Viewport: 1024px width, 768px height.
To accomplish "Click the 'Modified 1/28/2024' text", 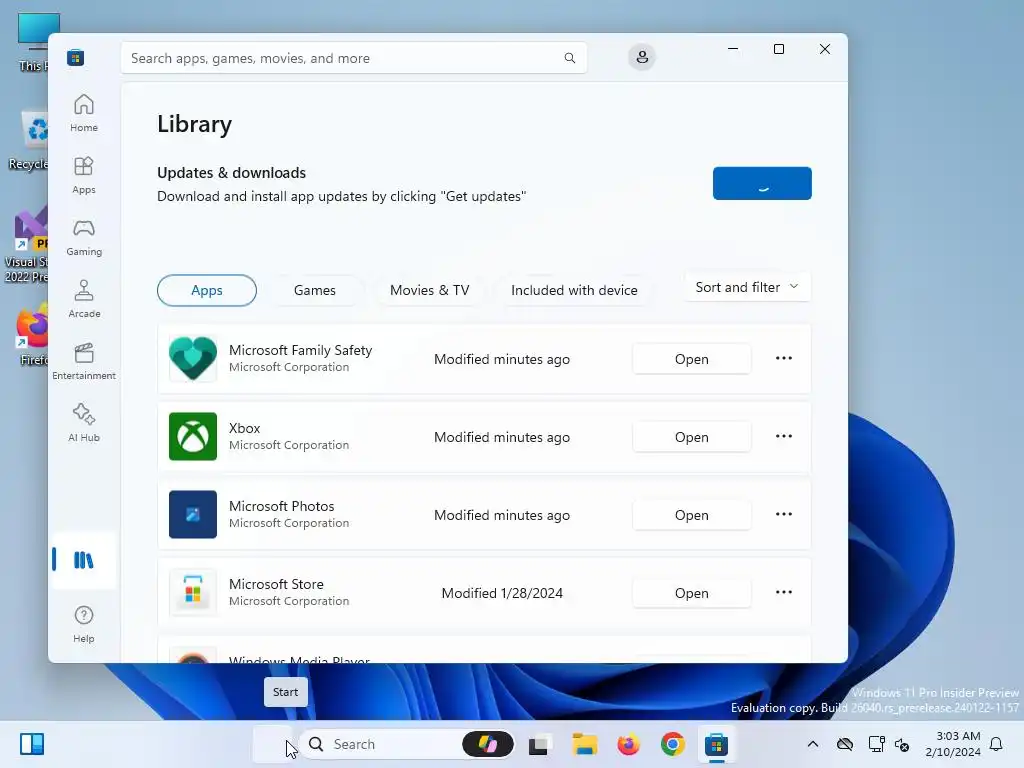I will (x=502, y=593).
